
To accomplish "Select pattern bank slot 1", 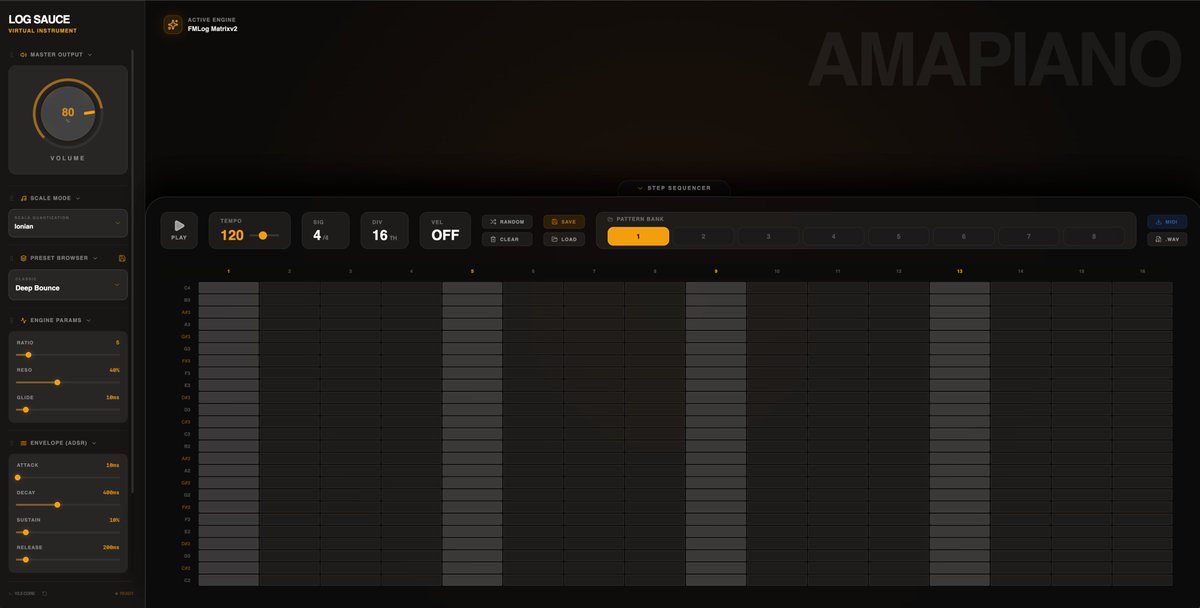I will 638,236.
